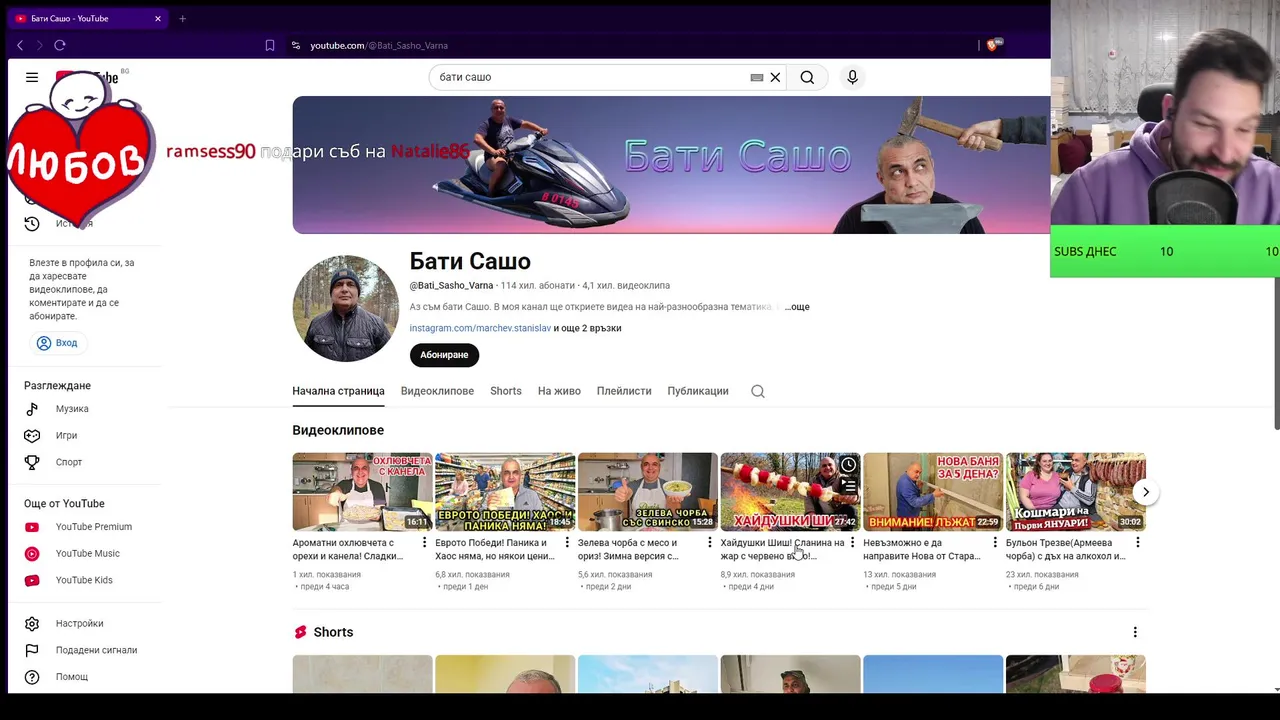Open the Охлювчета с канела video thumbnail

362,491
